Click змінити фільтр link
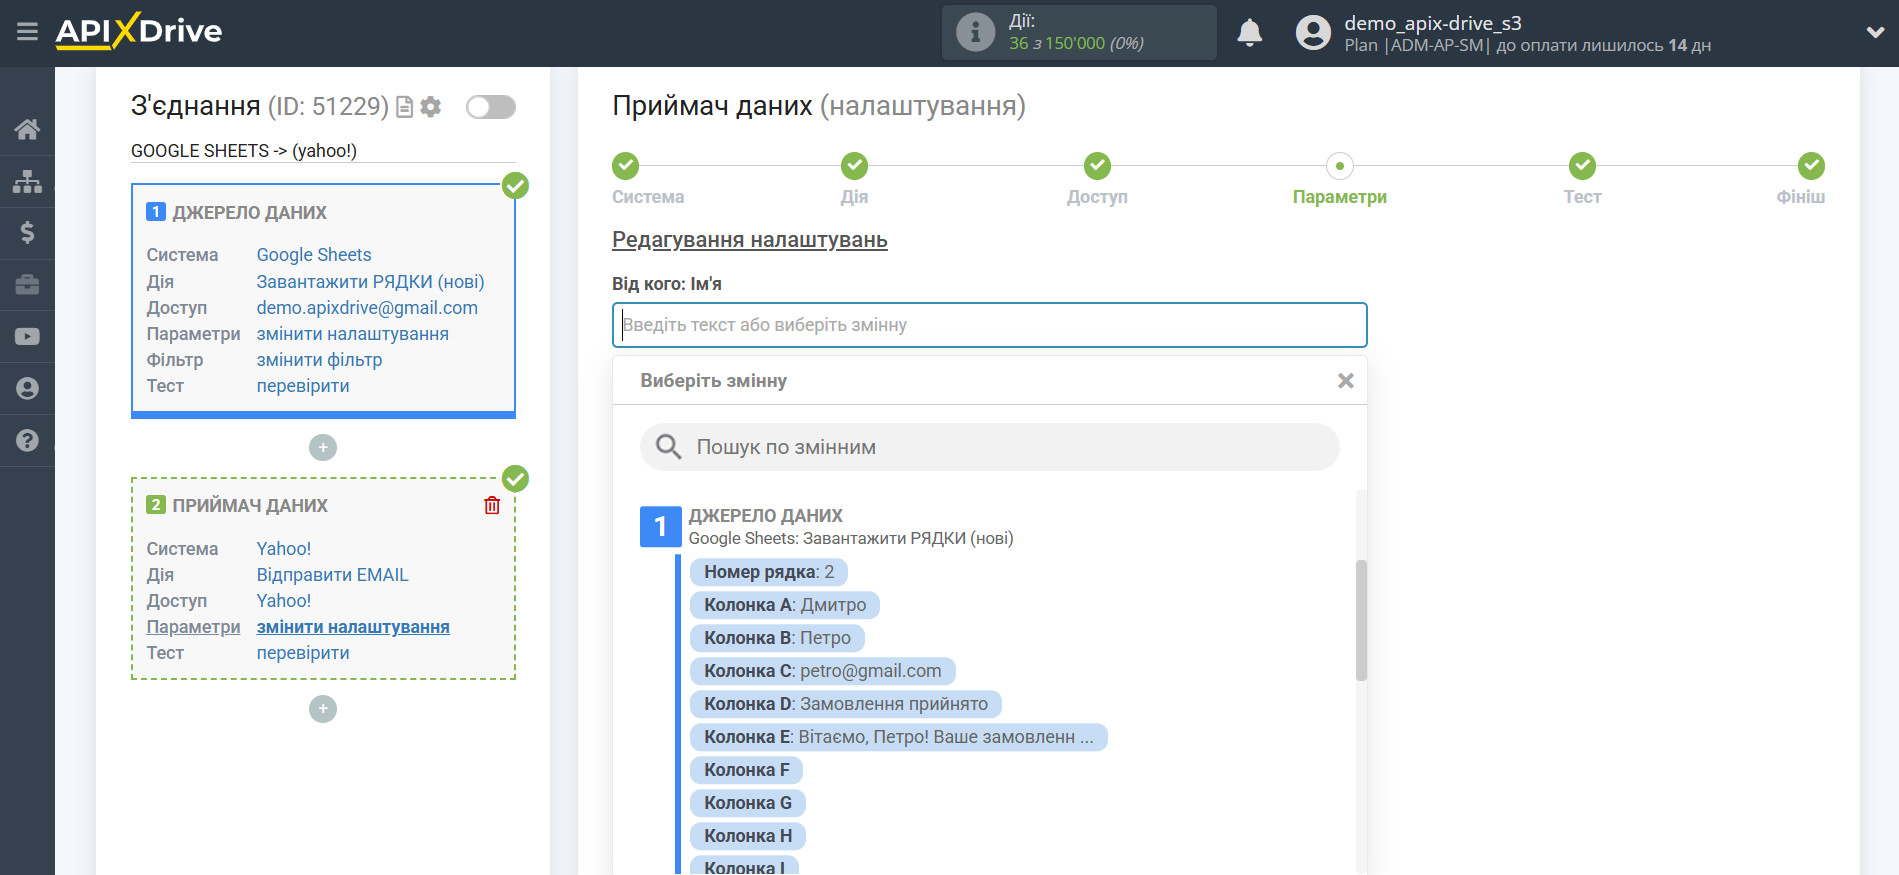Screen dimensions: 1899x875 (319, 360)
